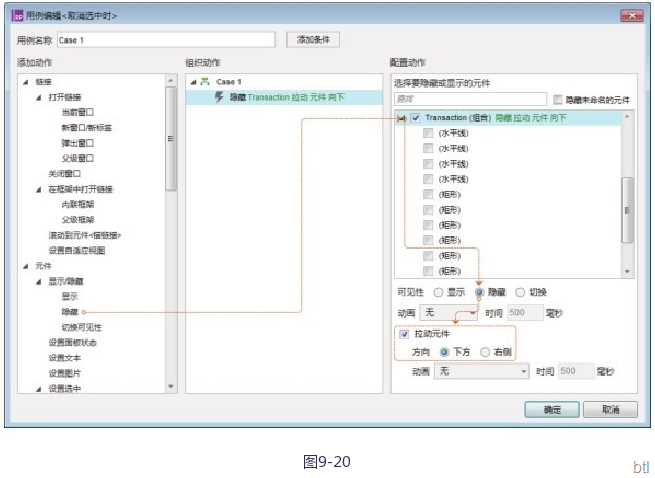The width and height of the screenshot is (655, 478).
Task: Click the Case 1 icon in the 组织动作 panel
Action: (205, 81)
